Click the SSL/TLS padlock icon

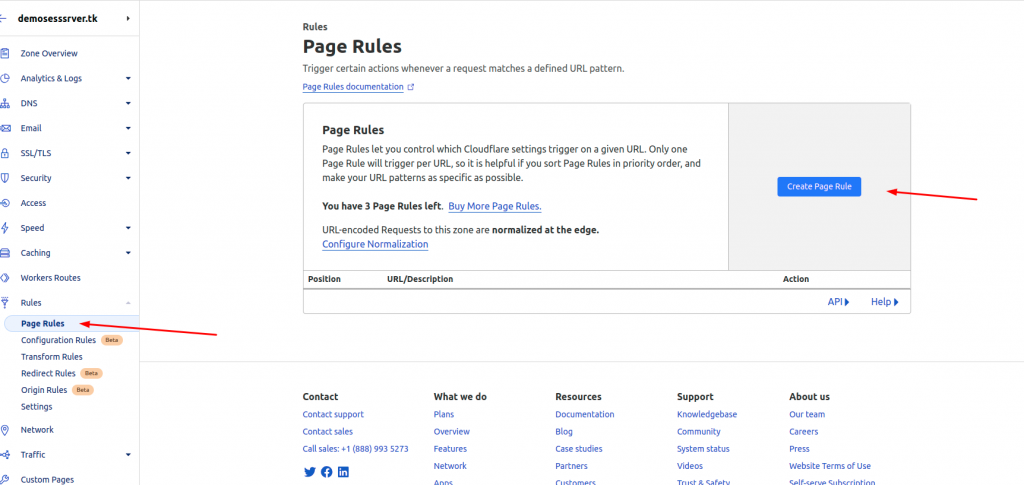[x=5, y=153]
